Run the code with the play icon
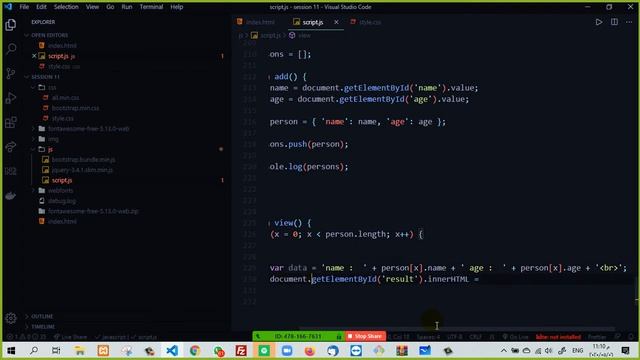640x360 pixels. coord(598,22)
